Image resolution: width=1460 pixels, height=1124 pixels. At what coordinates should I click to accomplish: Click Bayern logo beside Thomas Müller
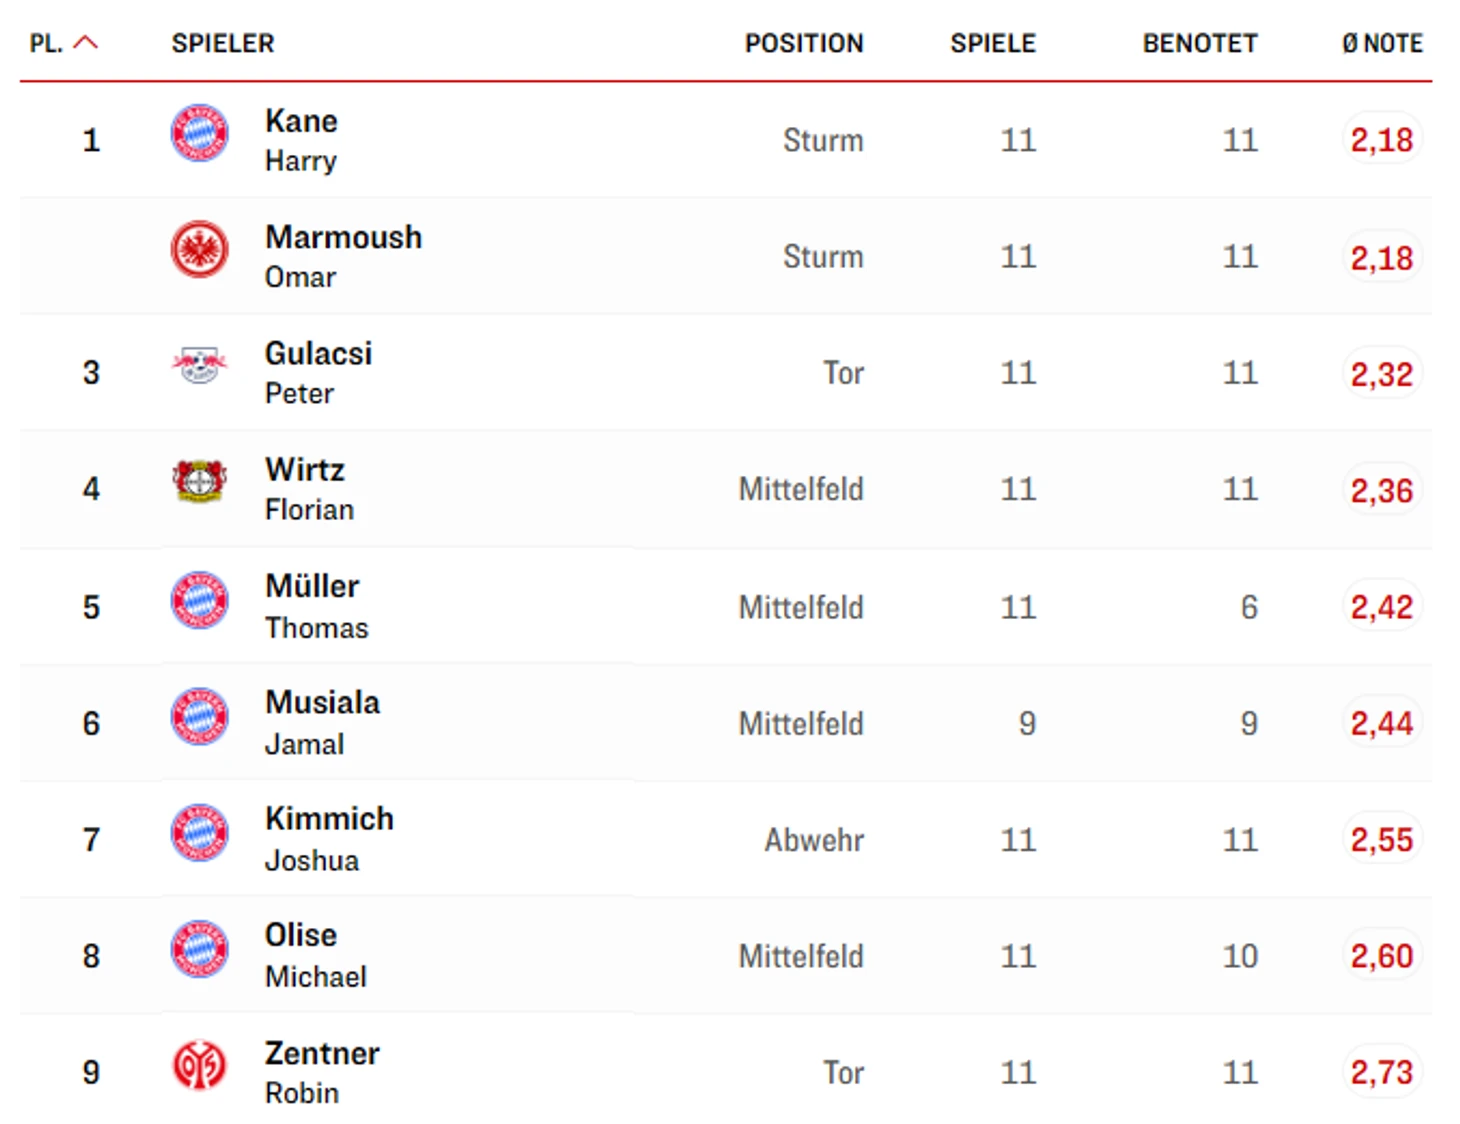point(200,600)
